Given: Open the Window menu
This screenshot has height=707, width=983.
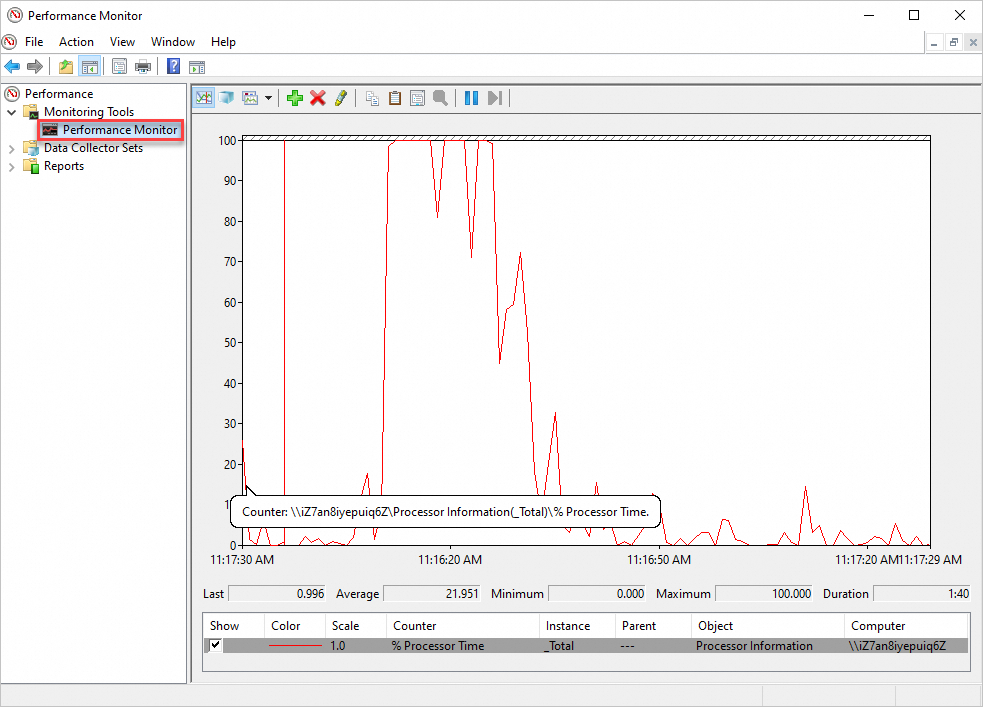Looking at the screenshot, I should pos(173,42).
